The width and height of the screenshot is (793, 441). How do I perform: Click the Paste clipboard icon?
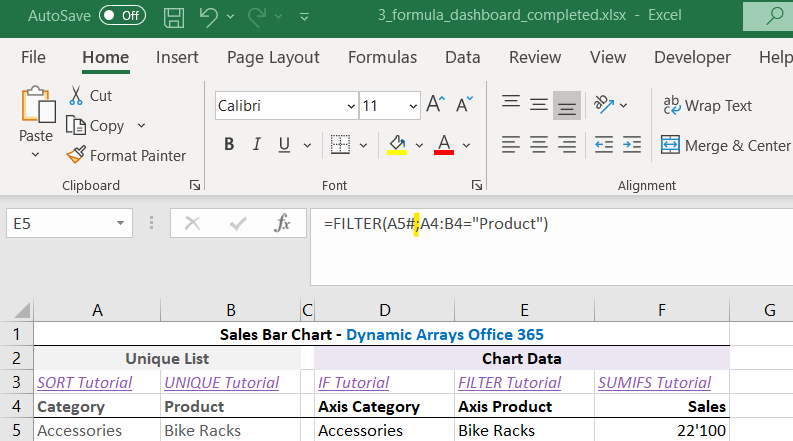(x=38, y=105)
